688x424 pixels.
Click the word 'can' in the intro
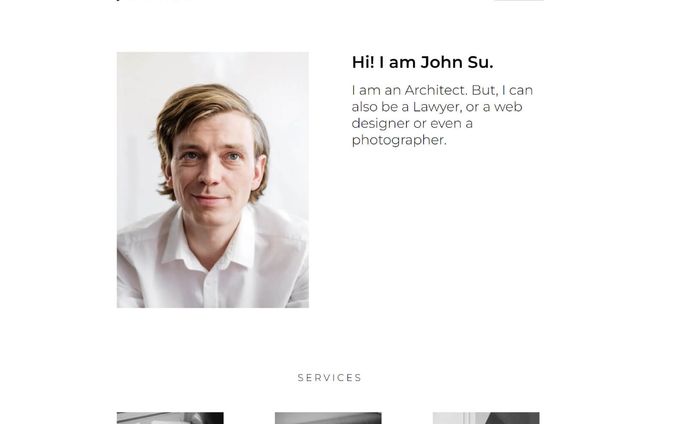(521, 90)
